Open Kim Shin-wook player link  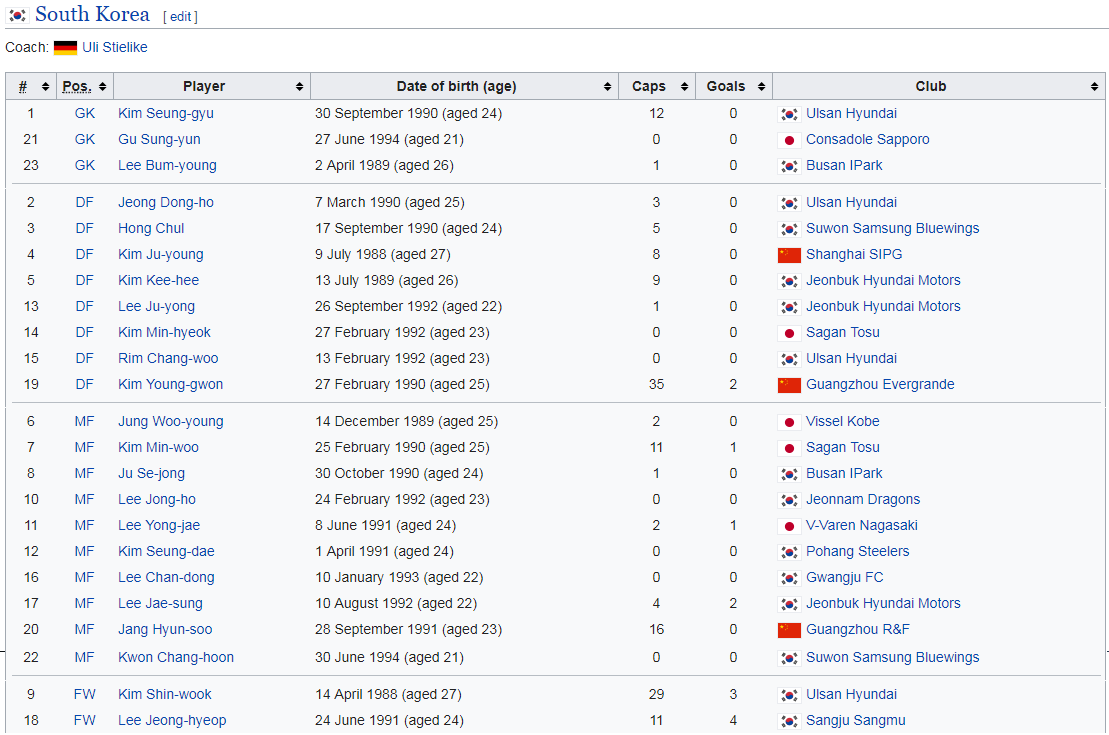pyautogui.click(x=165, y=695)
